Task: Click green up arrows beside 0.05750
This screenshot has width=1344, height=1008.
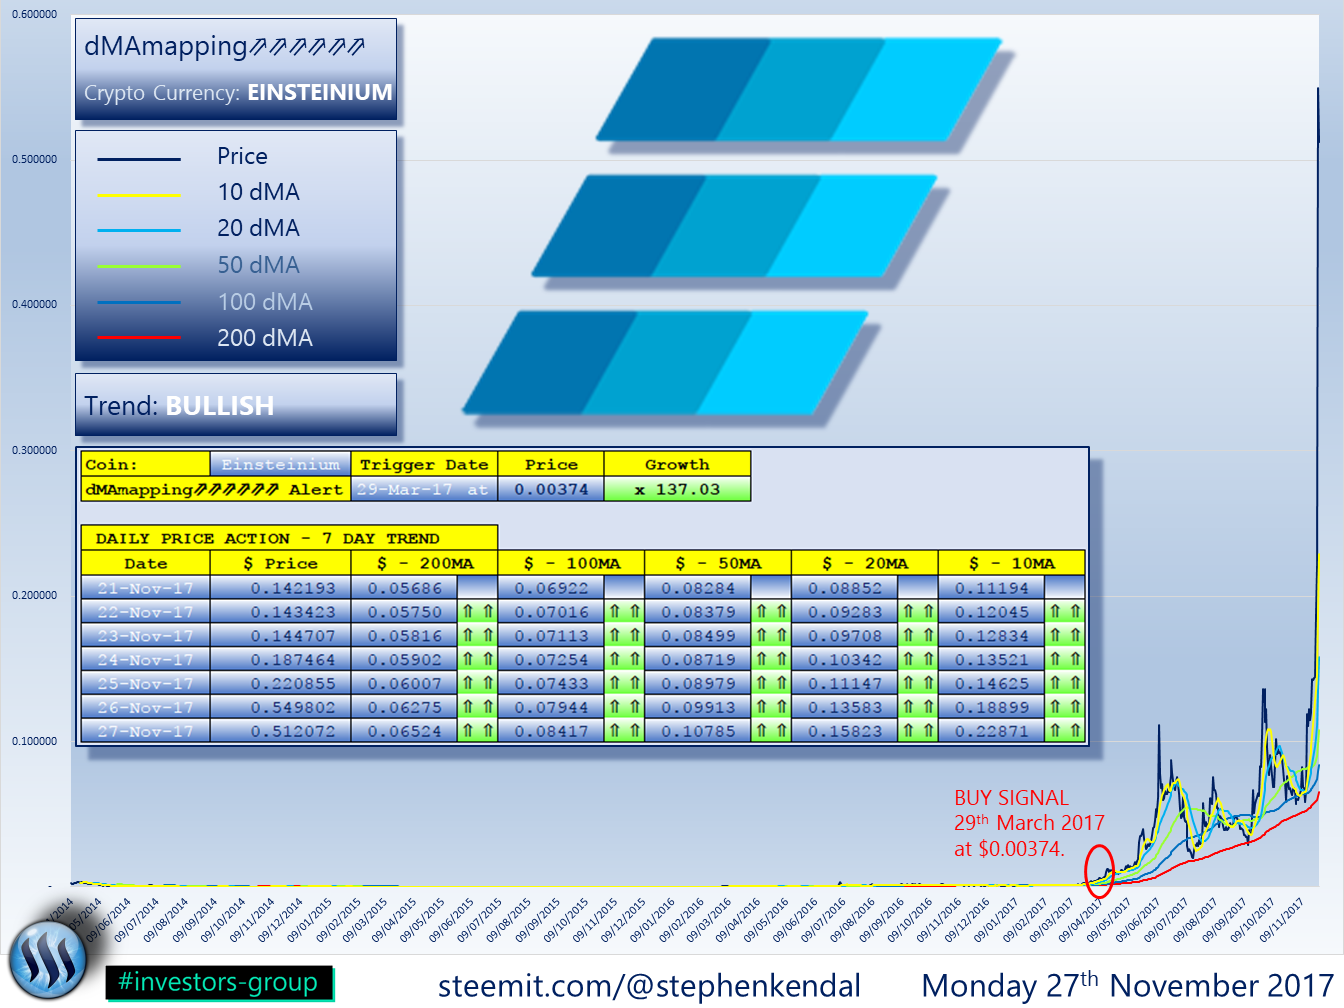Action: [478, 612]
